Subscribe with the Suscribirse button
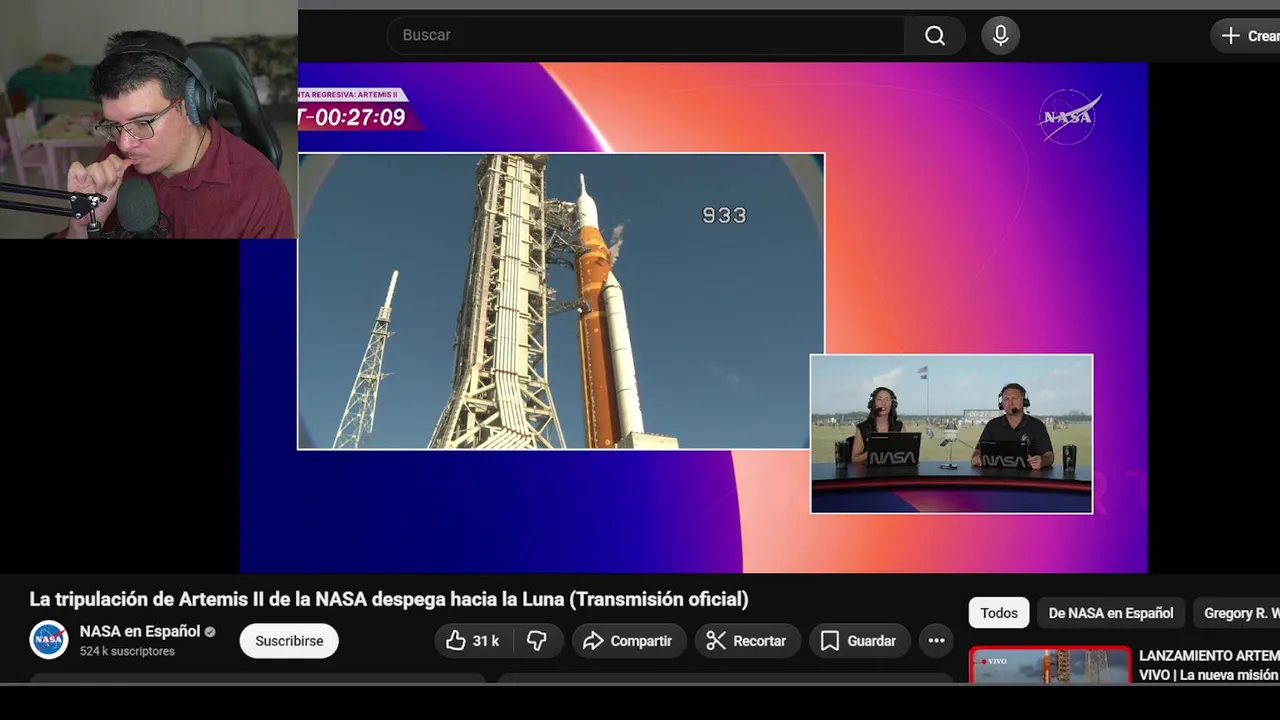The image size is (1280, 720). point(289,641)
